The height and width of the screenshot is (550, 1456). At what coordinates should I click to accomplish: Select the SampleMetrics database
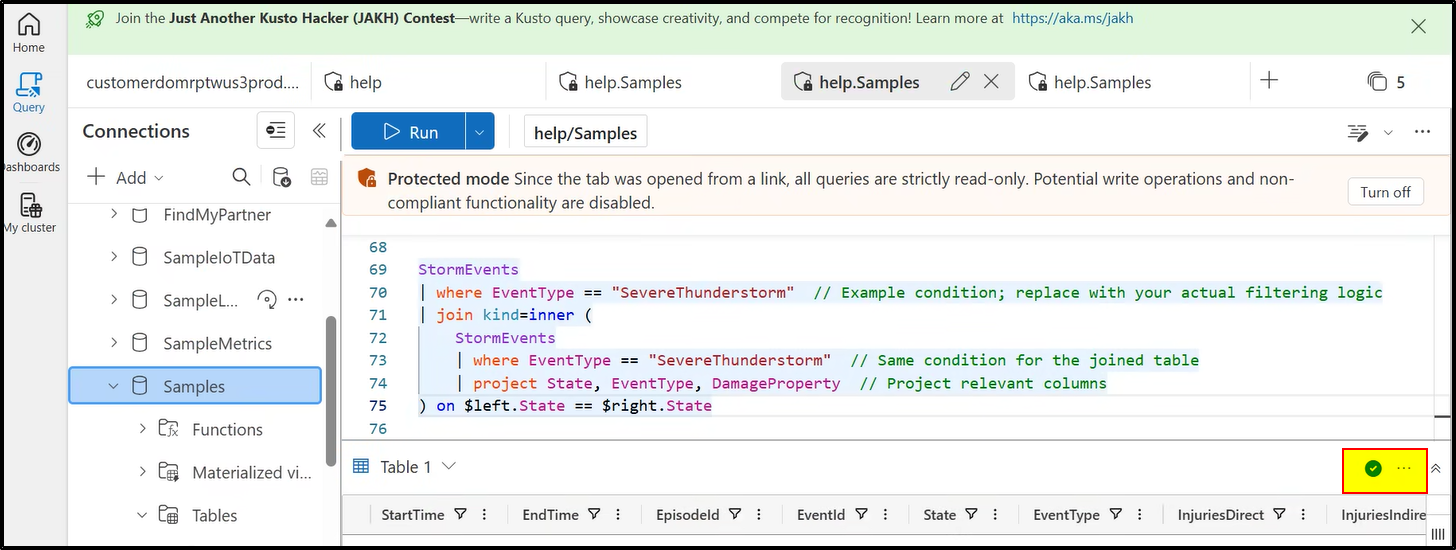(217, 343)
